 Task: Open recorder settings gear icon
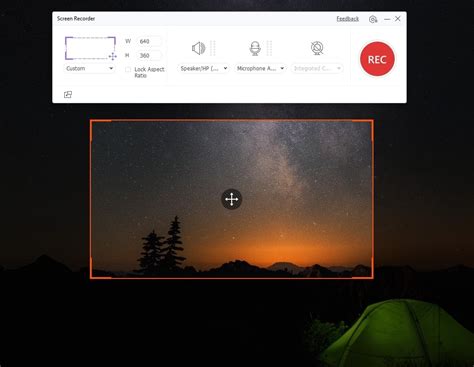[373, 19]
